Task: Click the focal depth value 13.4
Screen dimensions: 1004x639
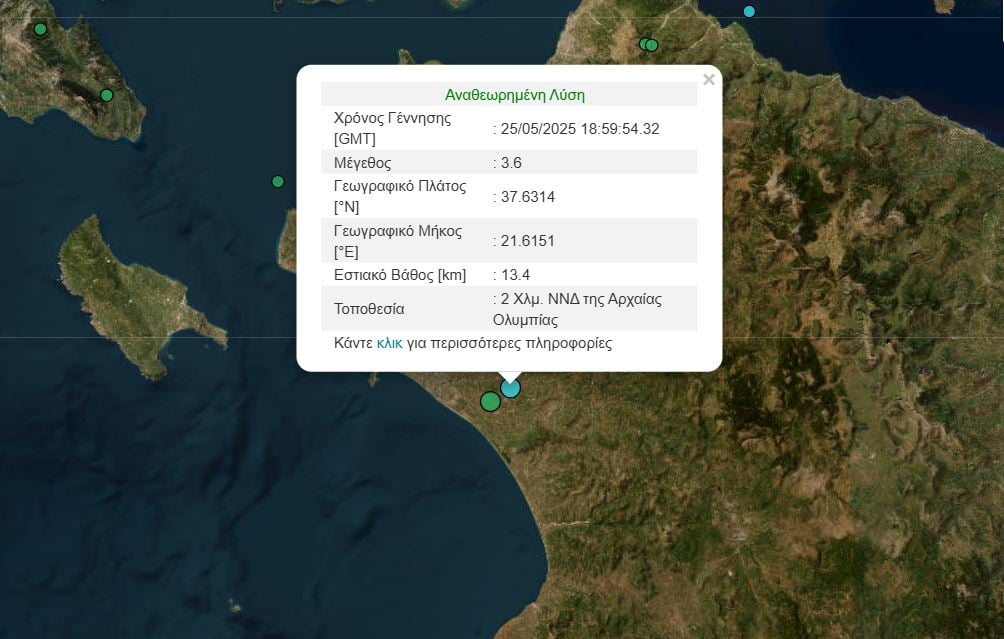Action: [515, 275]
